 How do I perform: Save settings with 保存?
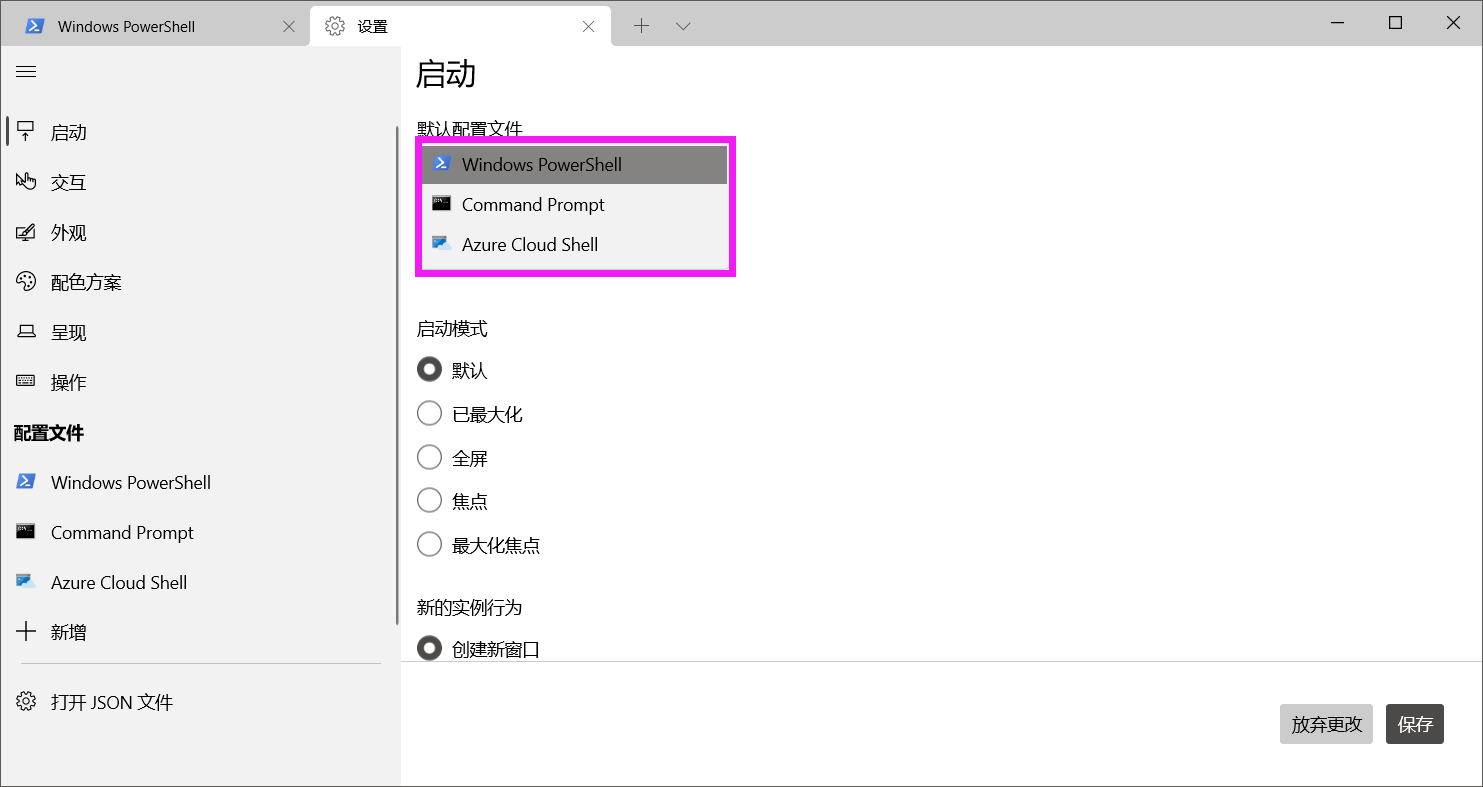[x=1415, y=724]
